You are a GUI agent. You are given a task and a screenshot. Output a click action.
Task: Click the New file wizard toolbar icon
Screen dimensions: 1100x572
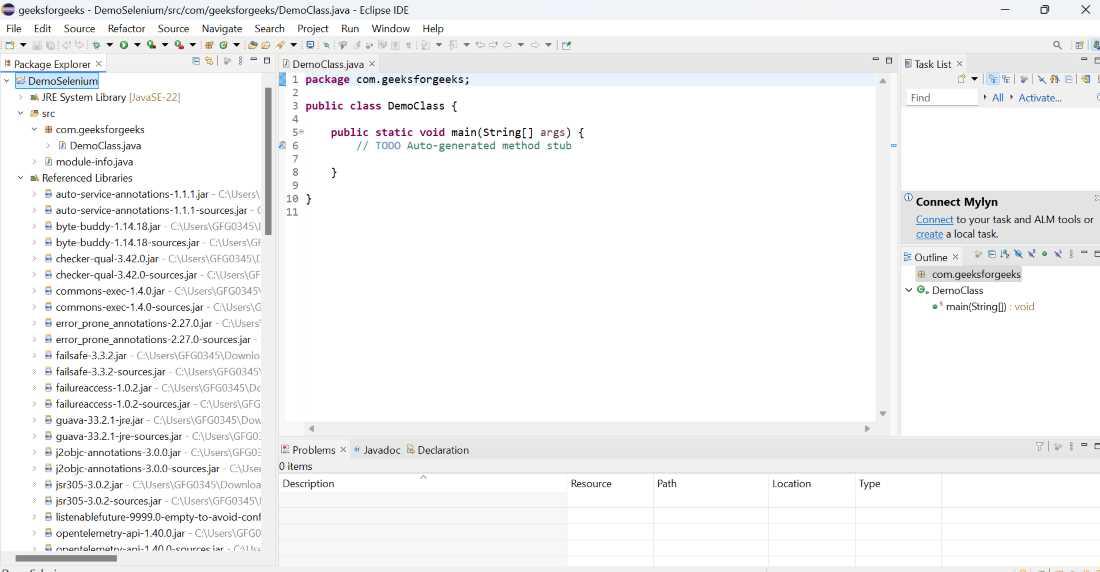[11, 45]
